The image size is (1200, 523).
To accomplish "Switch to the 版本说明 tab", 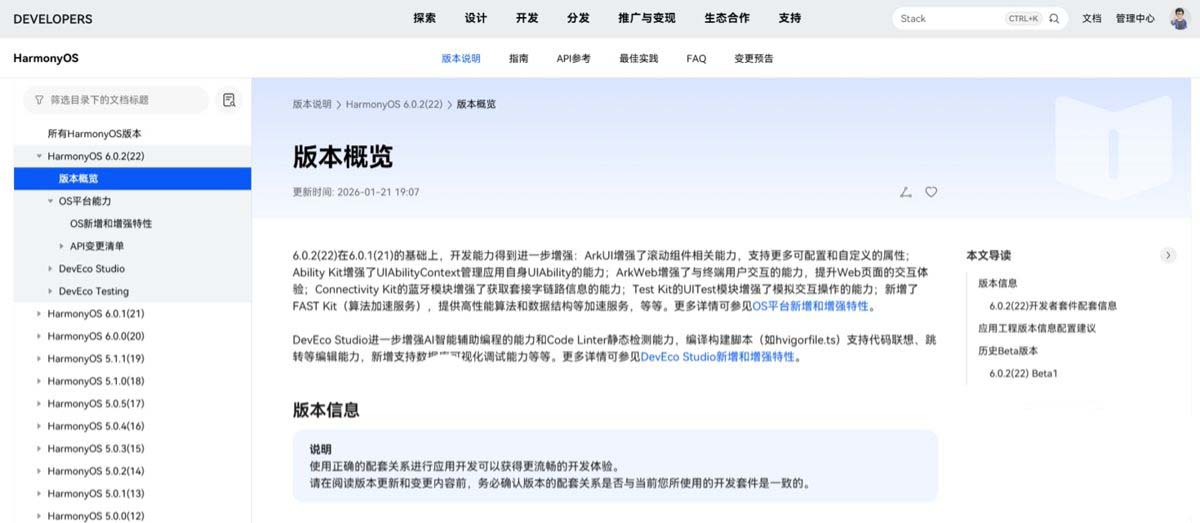I will click(x=461, y=58).
